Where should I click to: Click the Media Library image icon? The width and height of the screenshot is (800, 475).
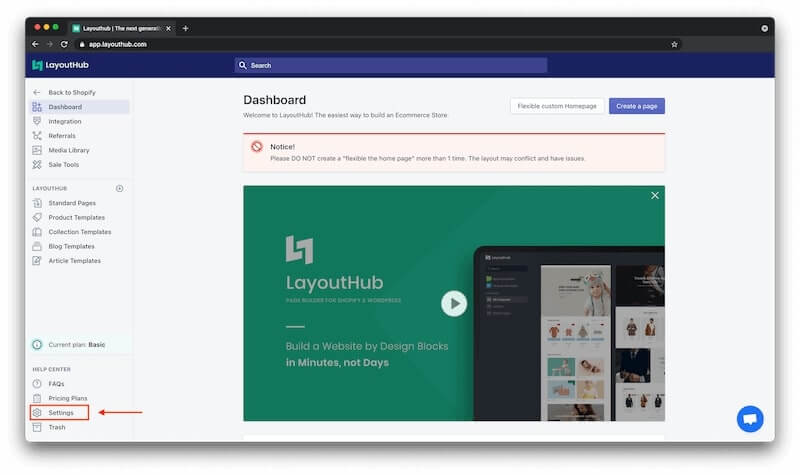point(37,150)
